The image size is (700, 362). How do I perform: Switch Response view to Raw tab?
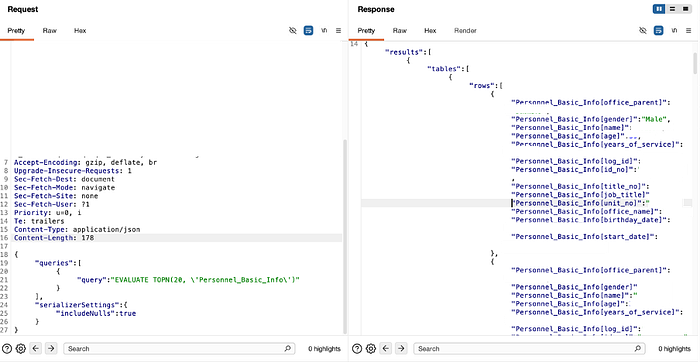coord(400,31)
